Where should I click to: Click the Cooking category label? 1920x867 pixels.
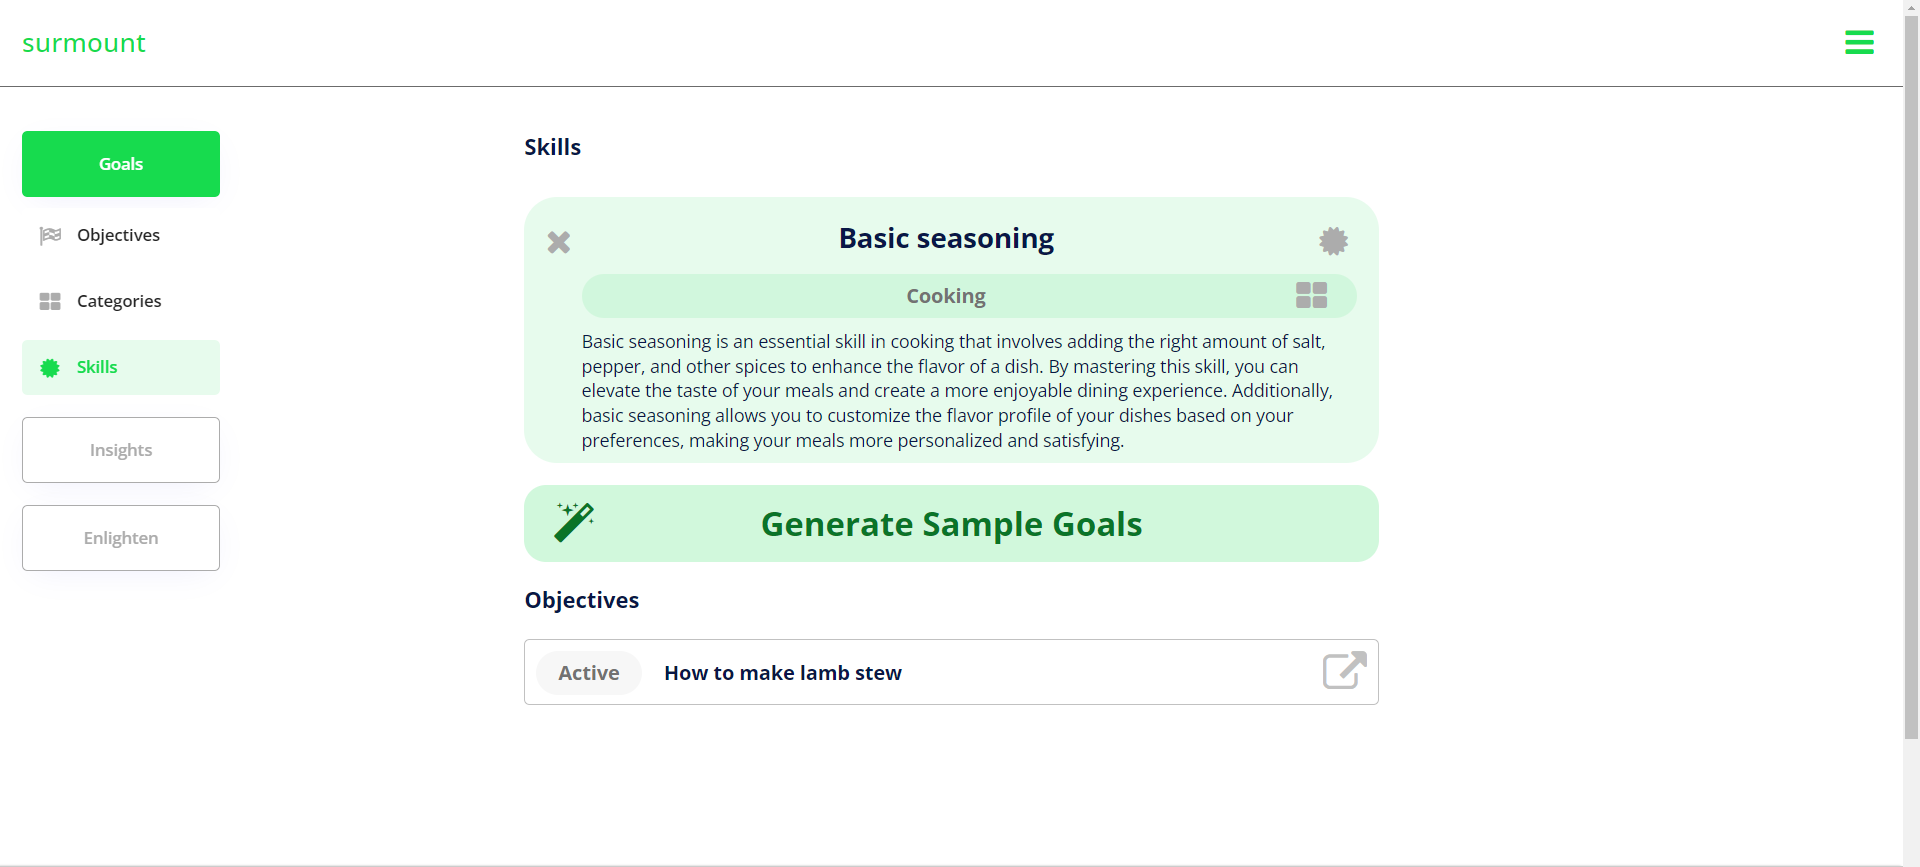tap(946, 296)
